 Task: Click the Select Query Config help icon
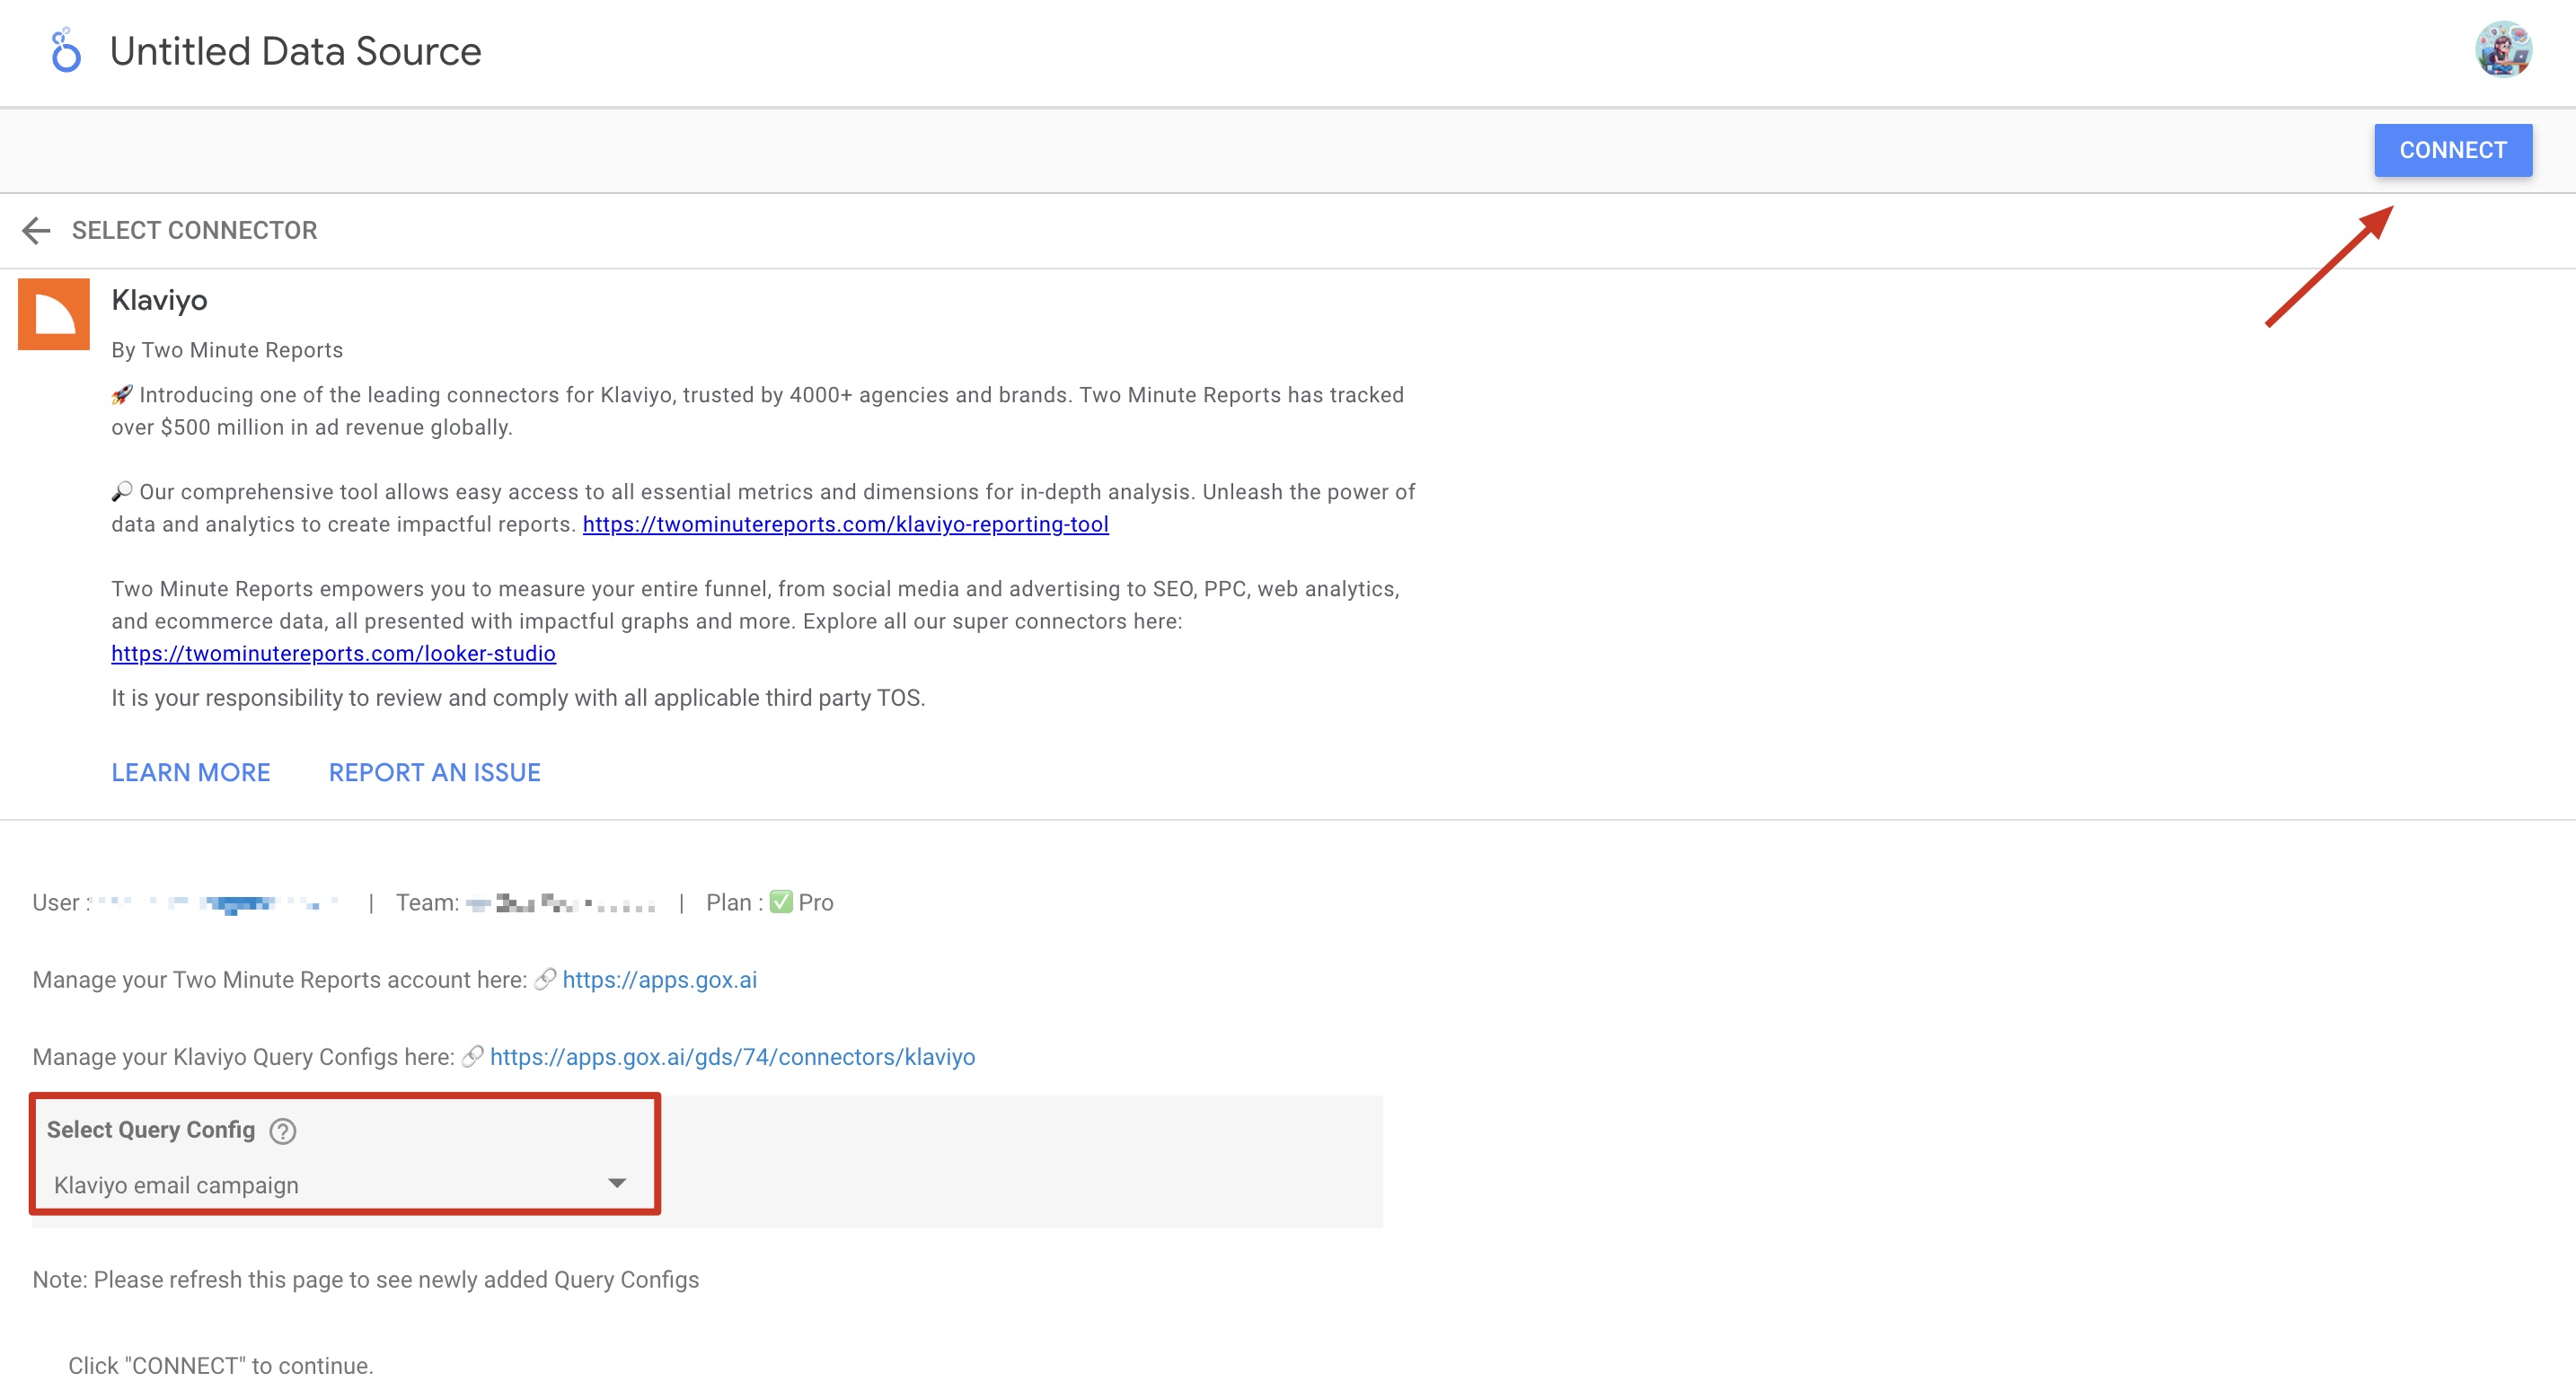(283, 1130)
